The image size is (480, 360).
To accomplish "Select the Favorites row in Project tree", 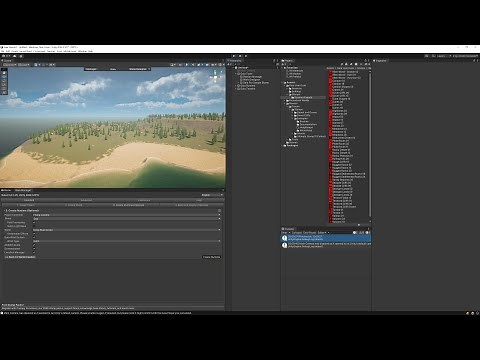I will pos(292,68).
